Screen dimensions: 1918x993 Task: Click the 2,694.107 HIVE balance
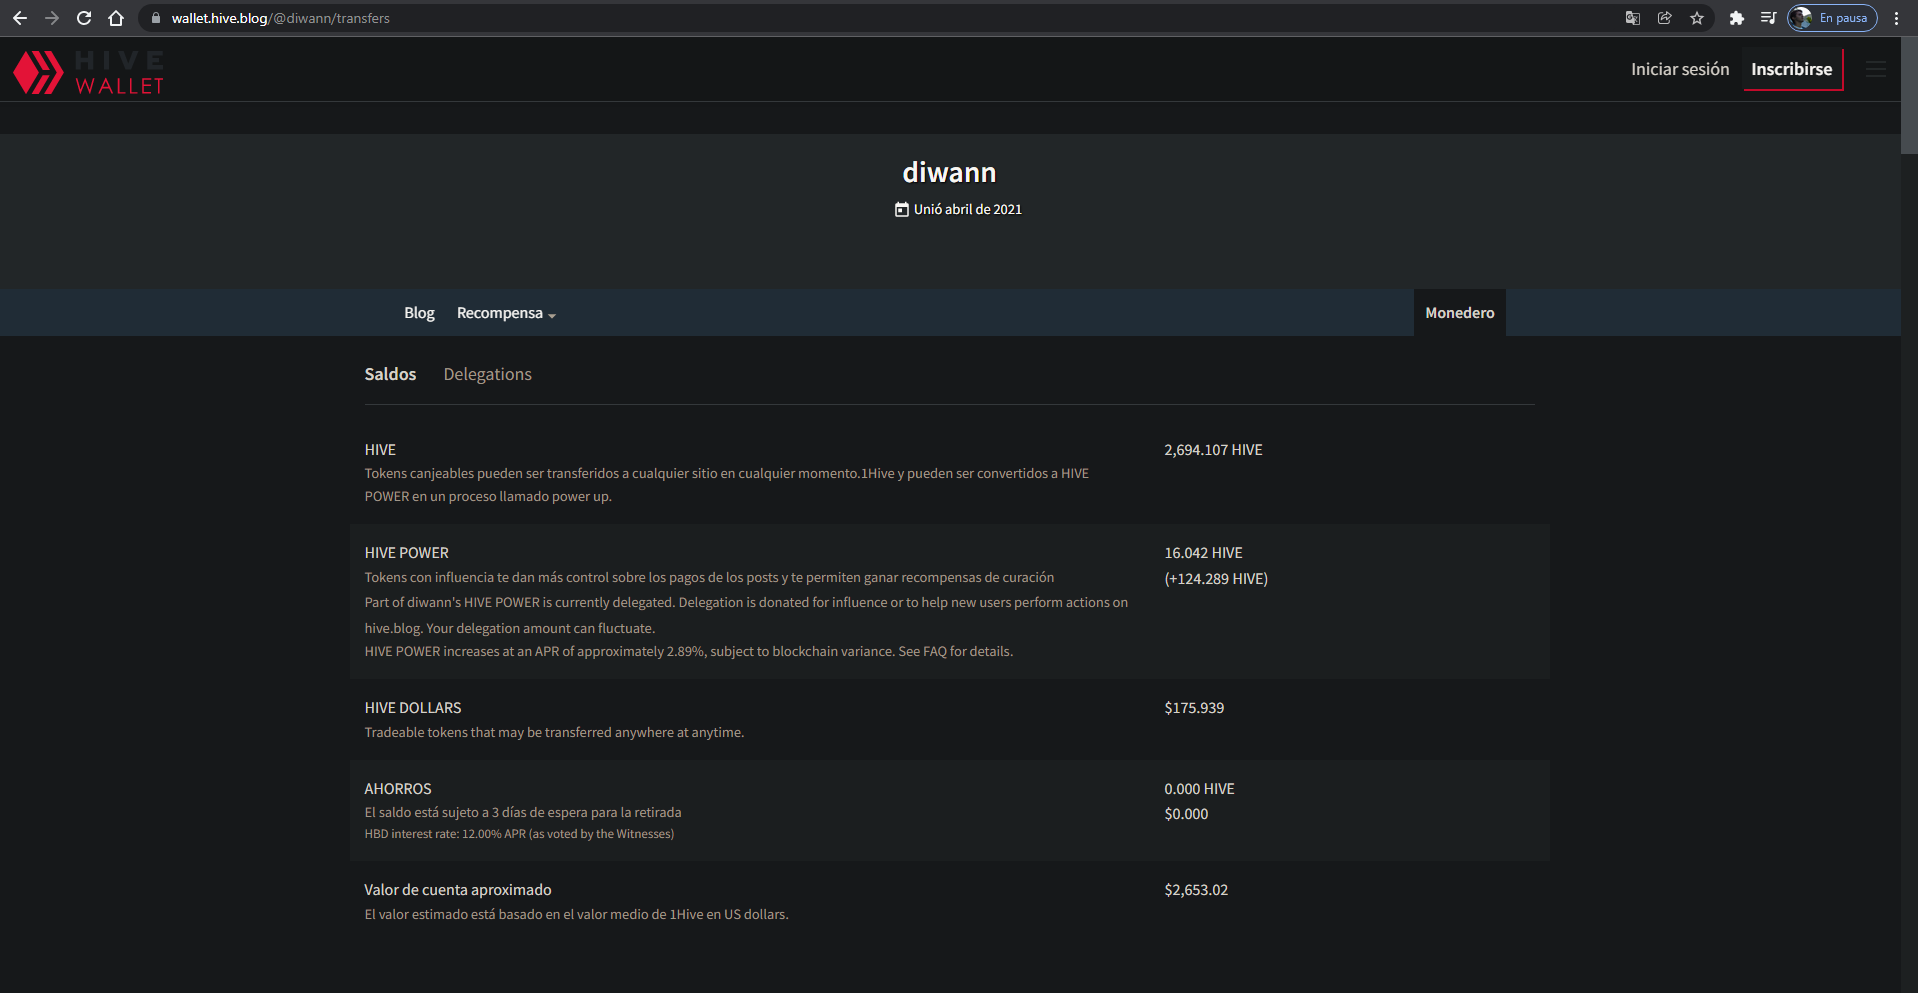pos(1213,450)
